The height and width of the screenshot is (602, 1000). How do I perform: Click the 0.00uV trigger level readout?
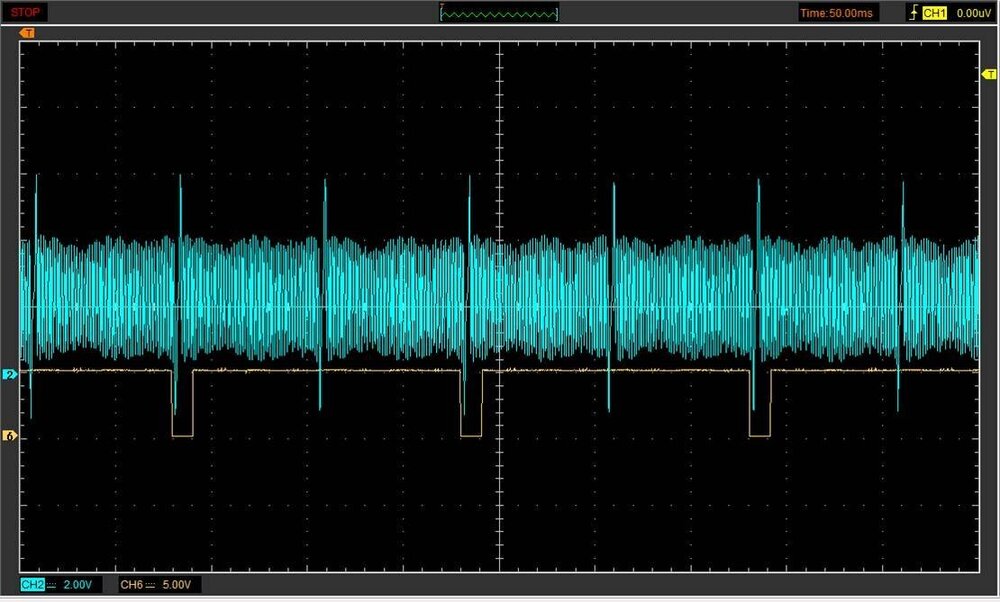[x=973, y=13]
